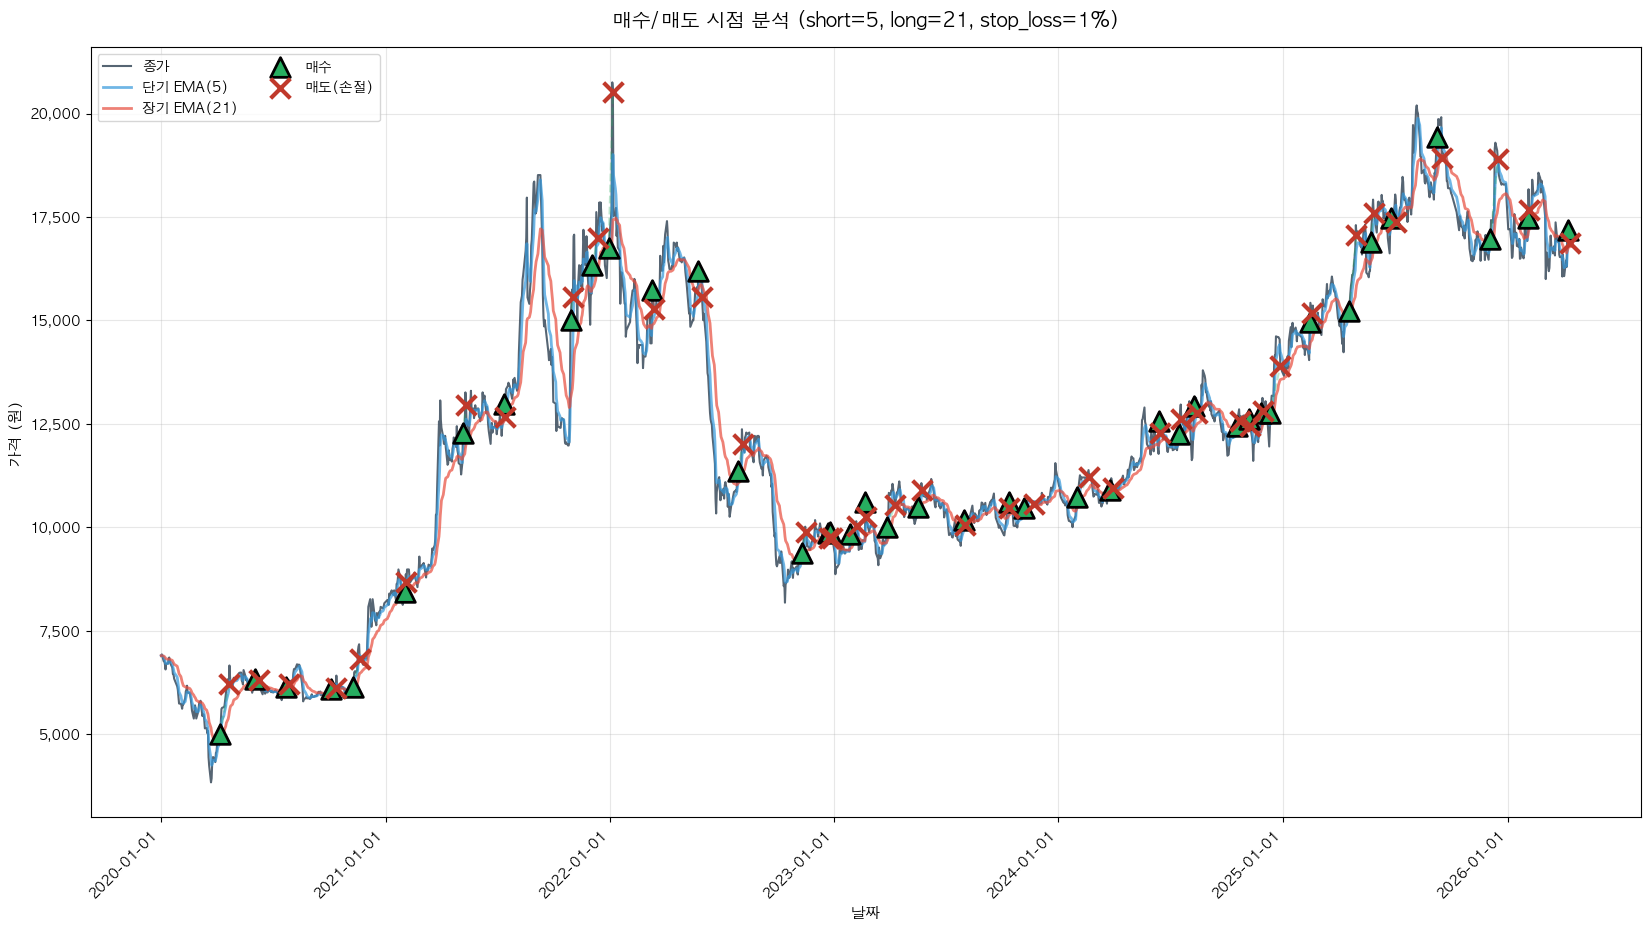Click the chart title with short=5, long=21
The width and height of the screenshot is (1650, 930).
click(x=865, y=20)
